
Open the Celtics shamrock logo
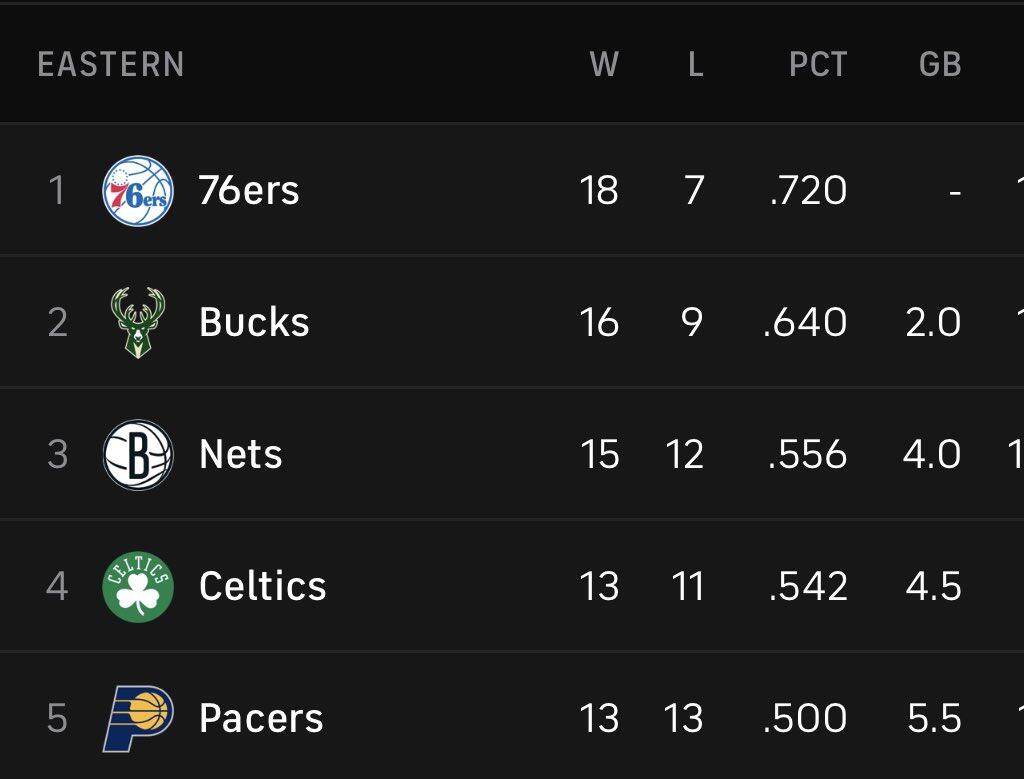click(x=138, y=586)
